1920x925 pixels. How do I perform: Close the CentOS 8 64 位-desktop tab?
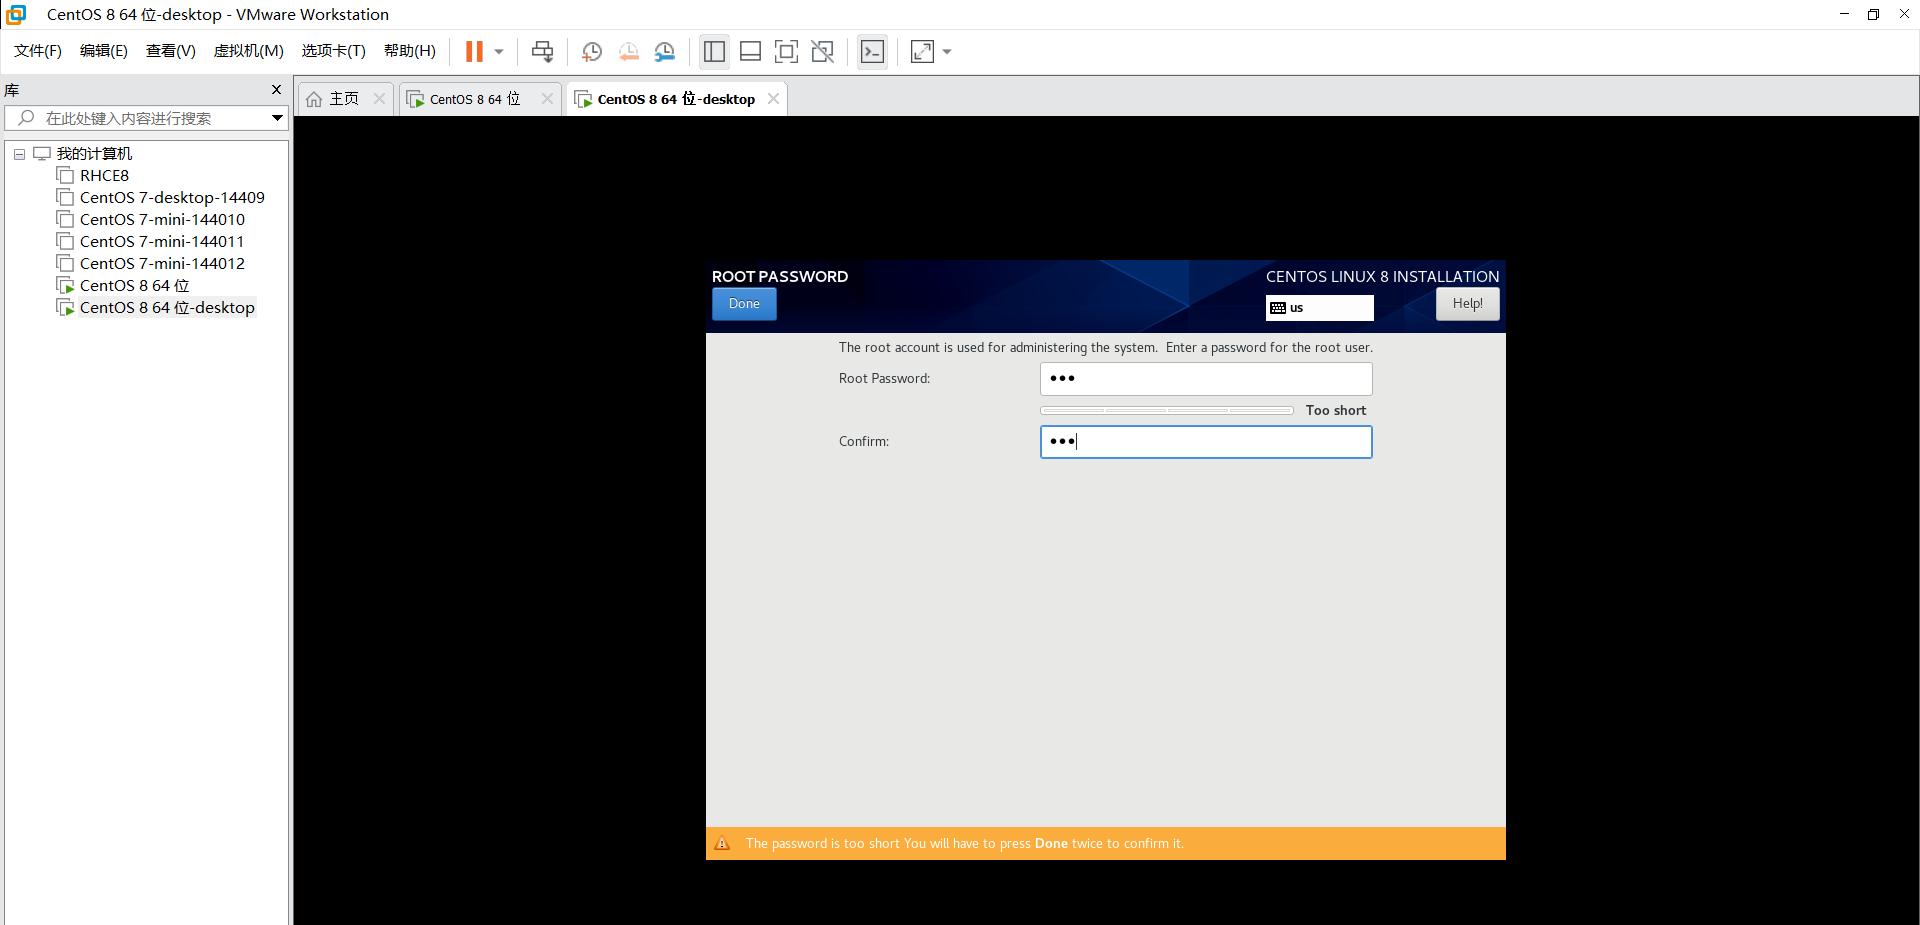coord(773,98)
